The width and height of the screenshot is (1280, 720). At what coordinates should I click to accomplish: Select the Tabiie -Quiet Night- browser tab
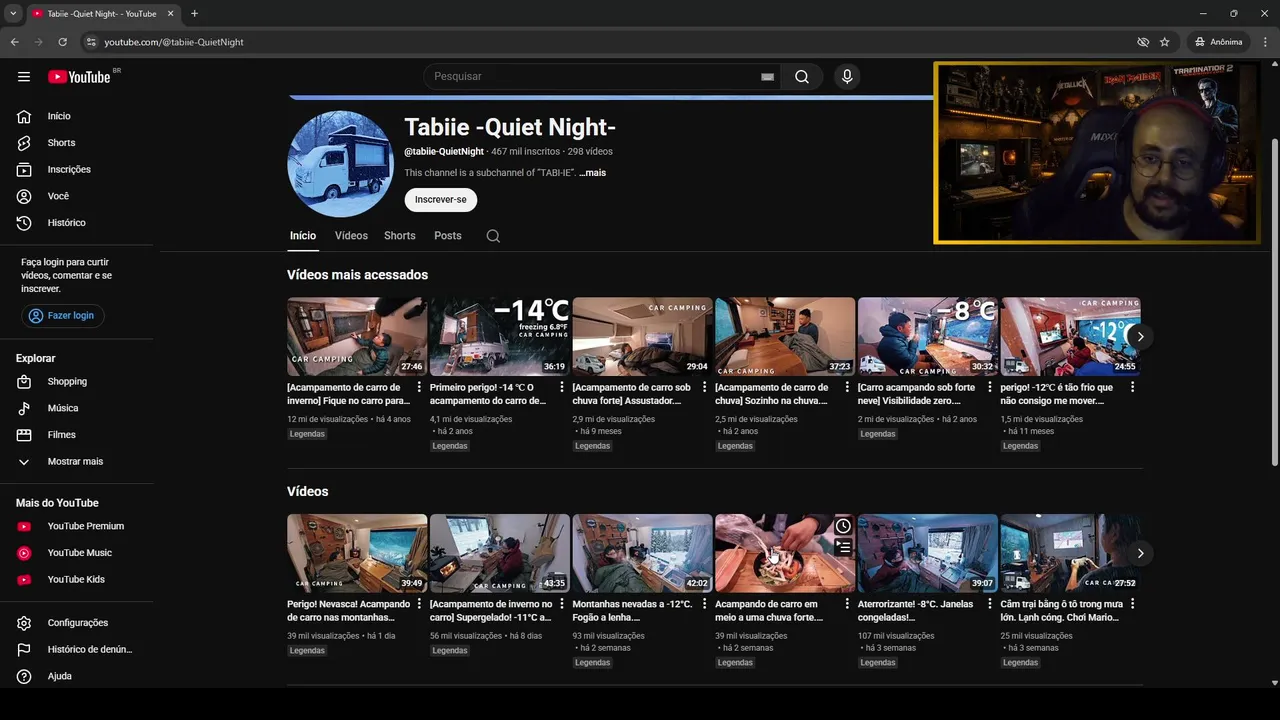click(x=102, y=14)
